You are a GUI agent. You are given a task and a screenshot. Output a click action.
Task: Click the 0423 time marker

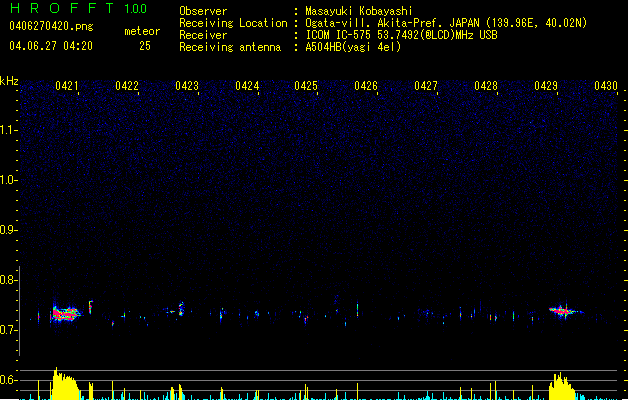click(x=187, y=86)
